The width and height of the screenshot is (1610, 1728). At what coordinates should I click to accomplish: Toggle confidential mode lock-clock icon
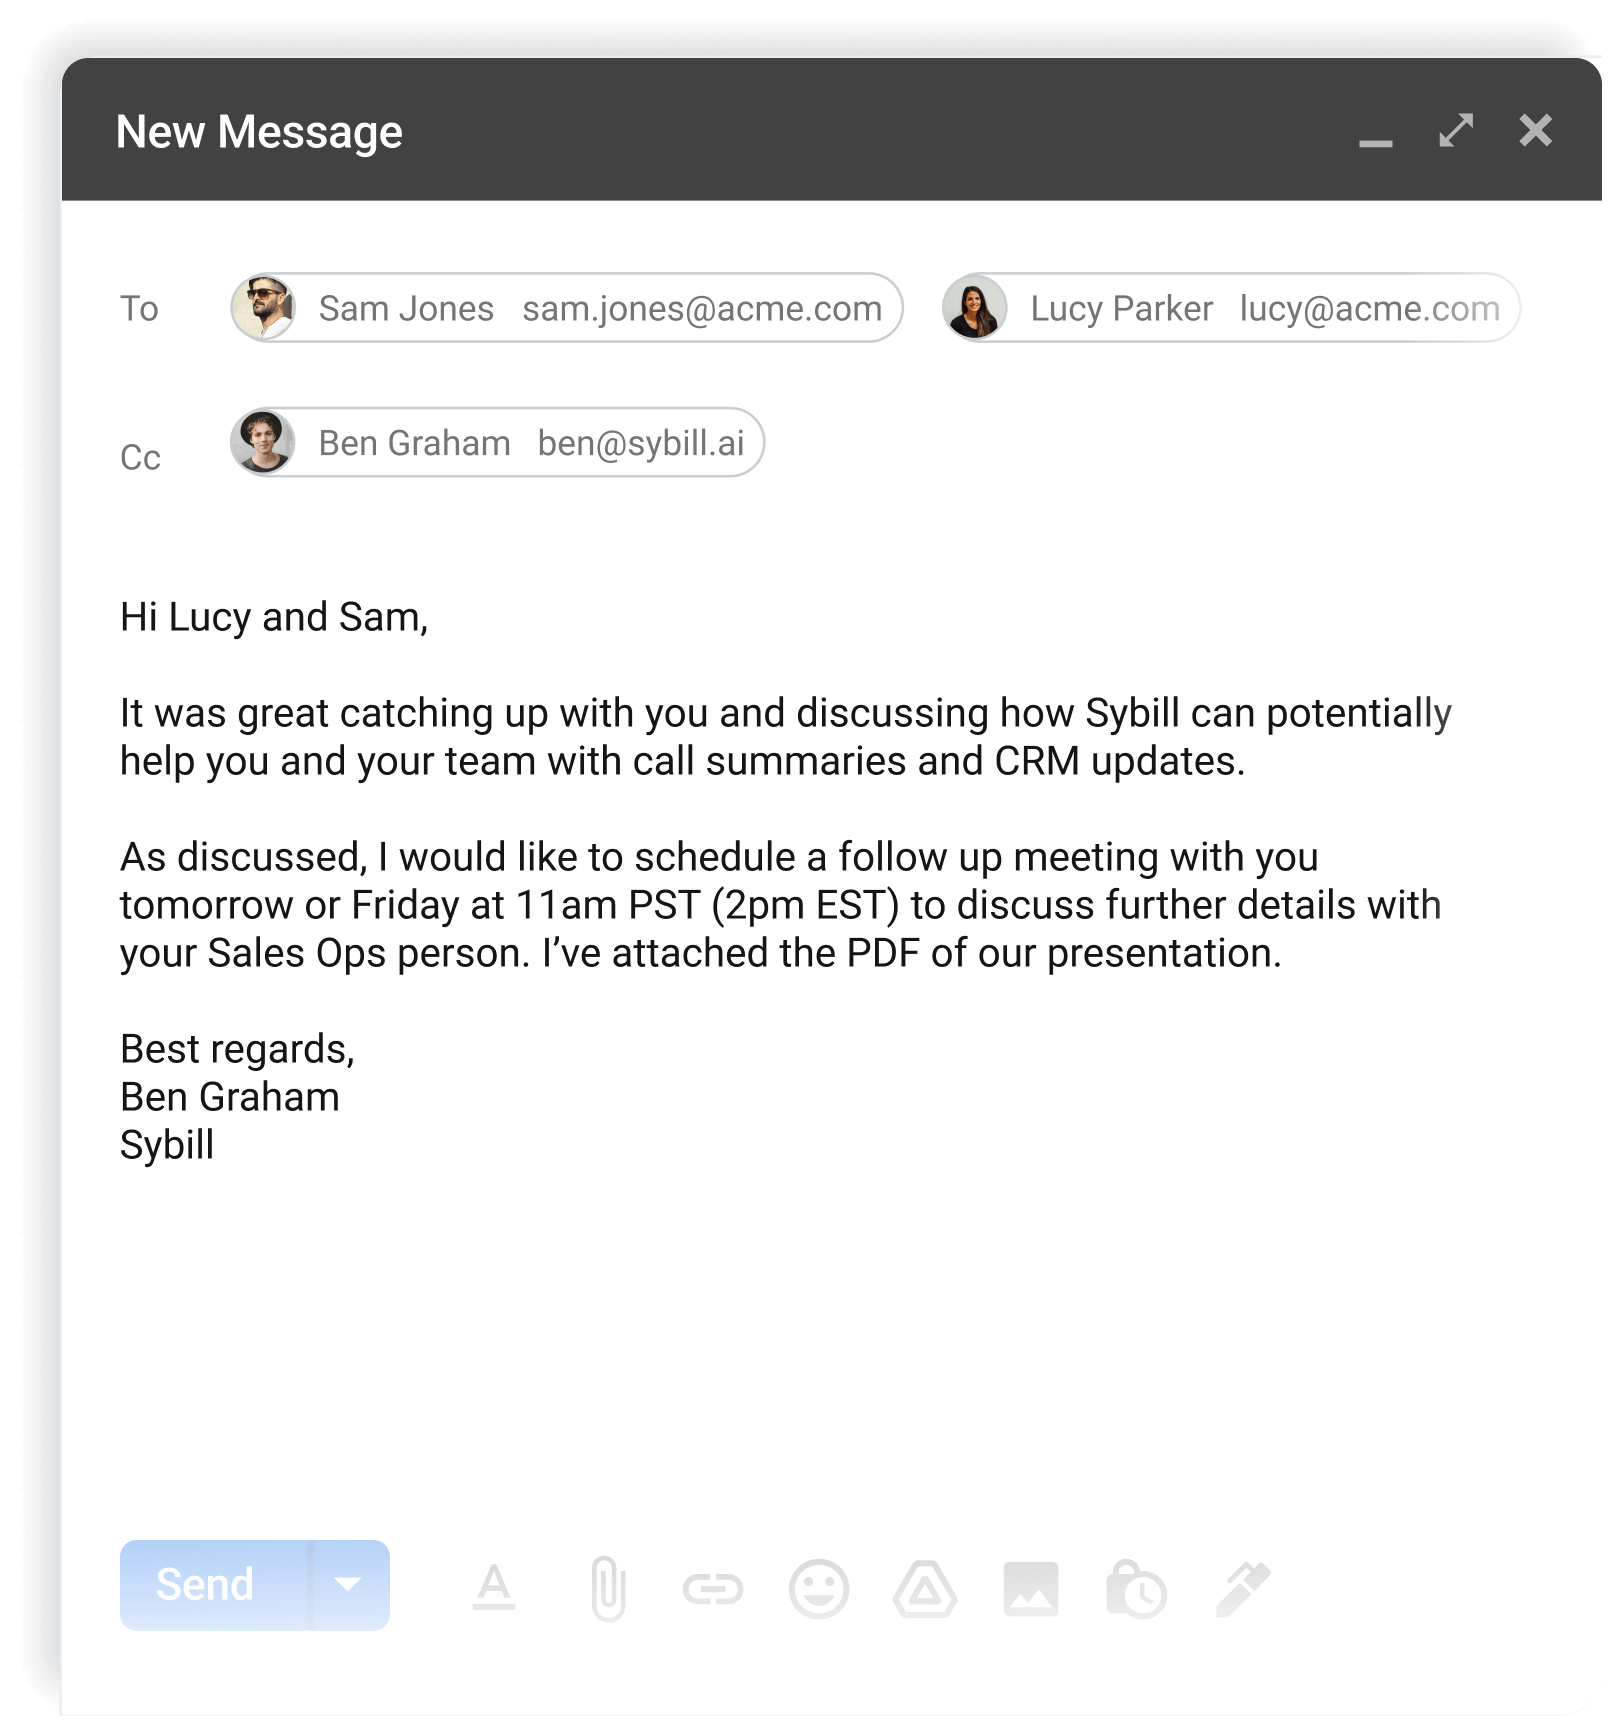[x=1137, y=1588]
